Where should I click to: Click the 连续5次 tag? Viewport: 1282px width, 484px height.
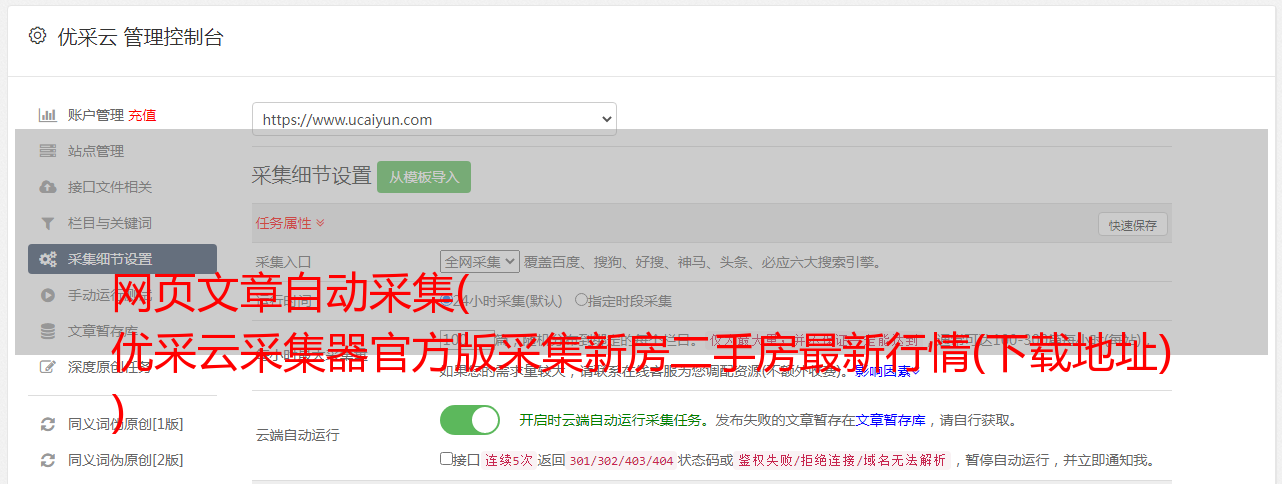pos(509,460)
